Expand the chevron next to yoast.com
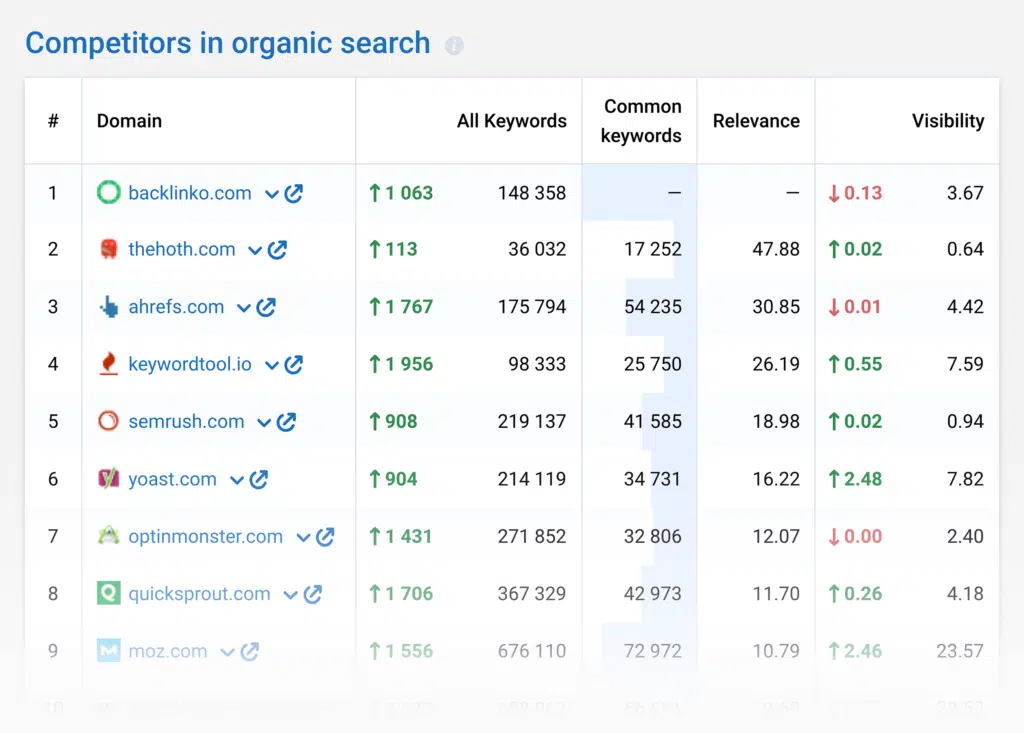This screenshot has width=1024, height=733. (237, 481)
